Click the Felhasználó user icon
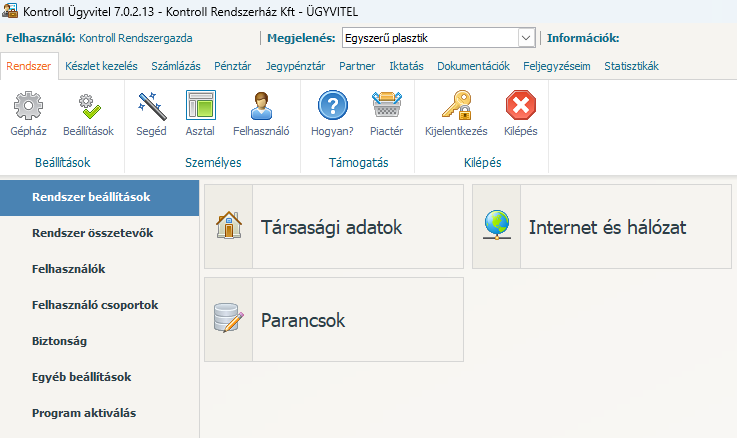 [x=261, y=107]
